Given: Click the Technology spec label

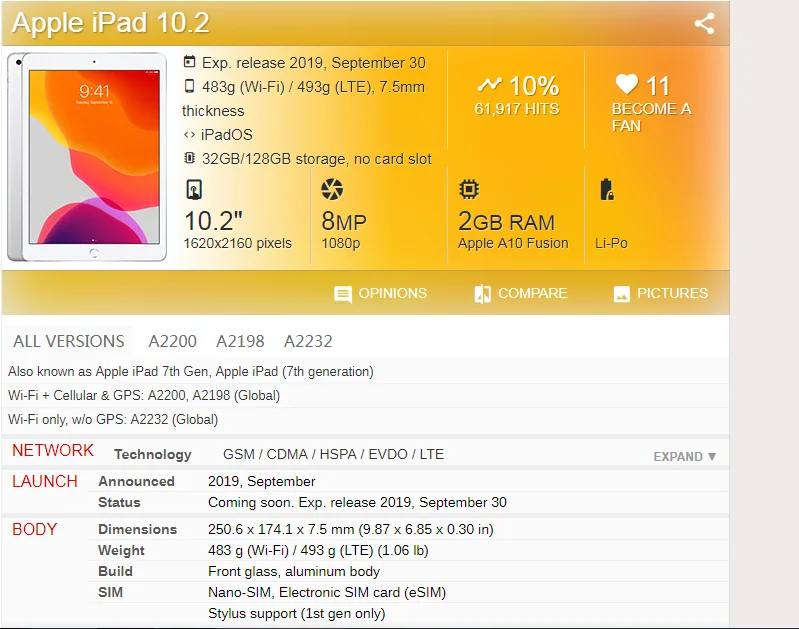Looking at the screenshot, I should [x=152, y=454].
